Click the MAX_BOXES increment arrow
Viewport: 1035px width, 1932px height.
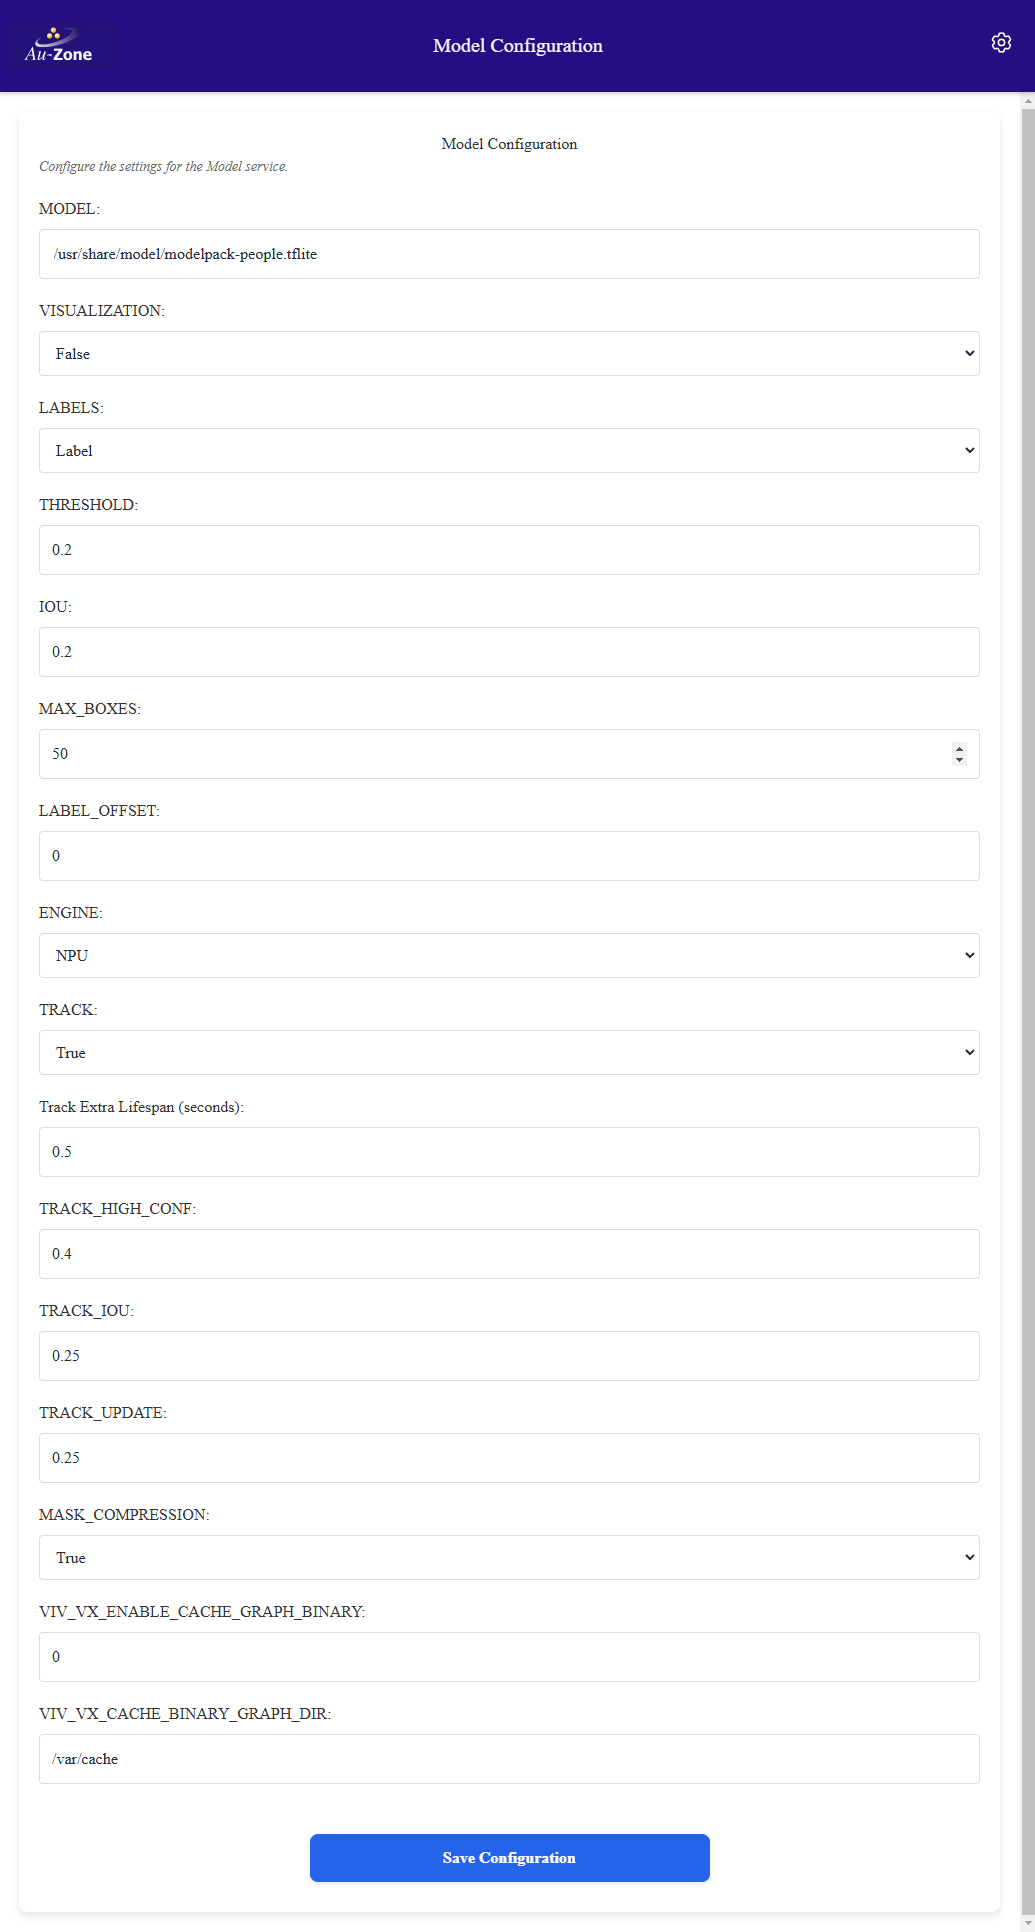[958, 748]
